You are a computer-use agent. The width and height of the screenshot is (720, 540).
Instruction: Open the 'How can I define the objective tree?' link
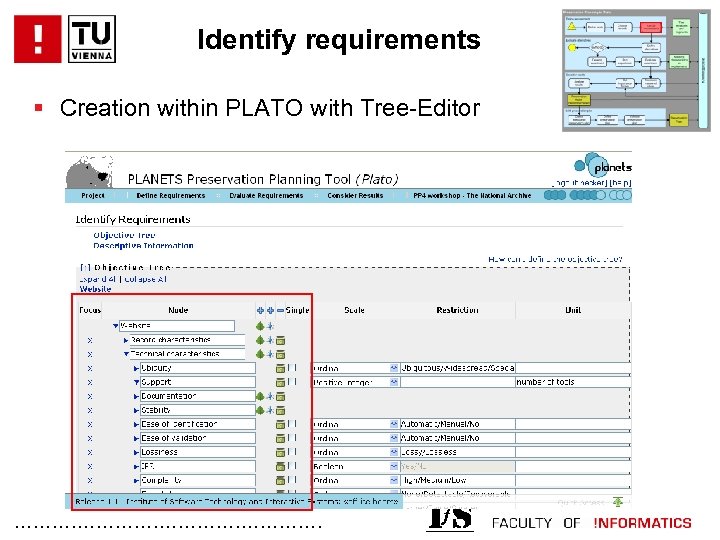555,259
